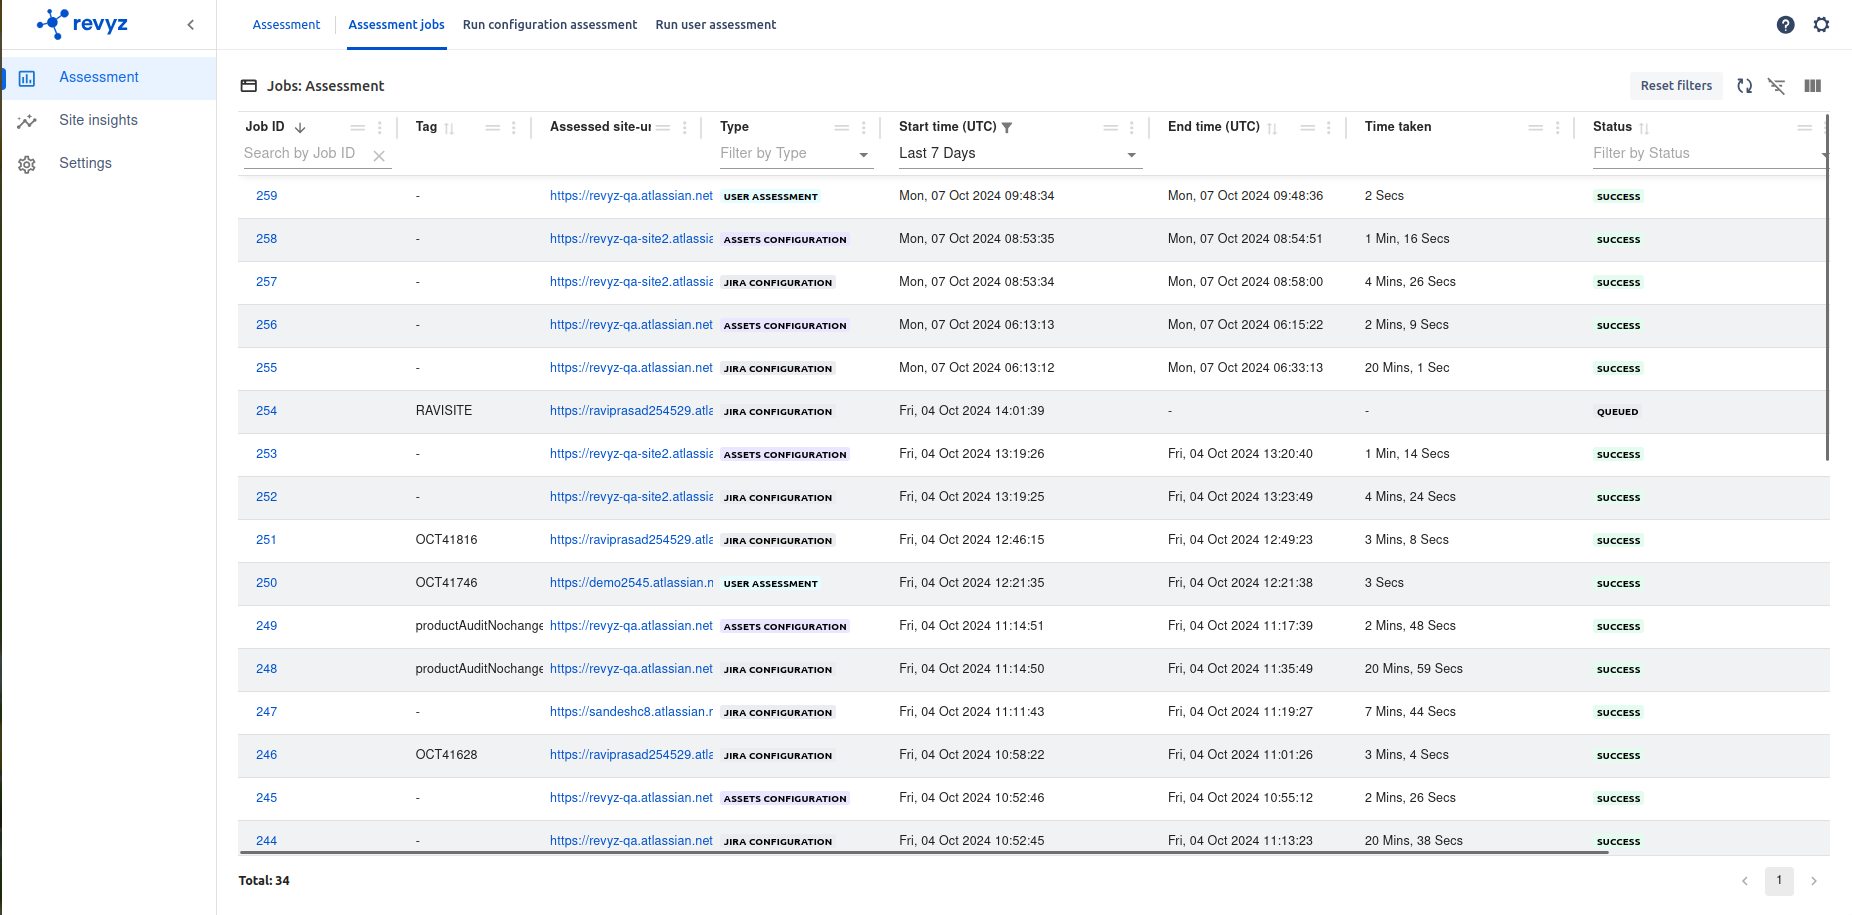This screenshot has width=1852, height=915.
Task: Click page 1 in pagination
Action: (1779, 881)
